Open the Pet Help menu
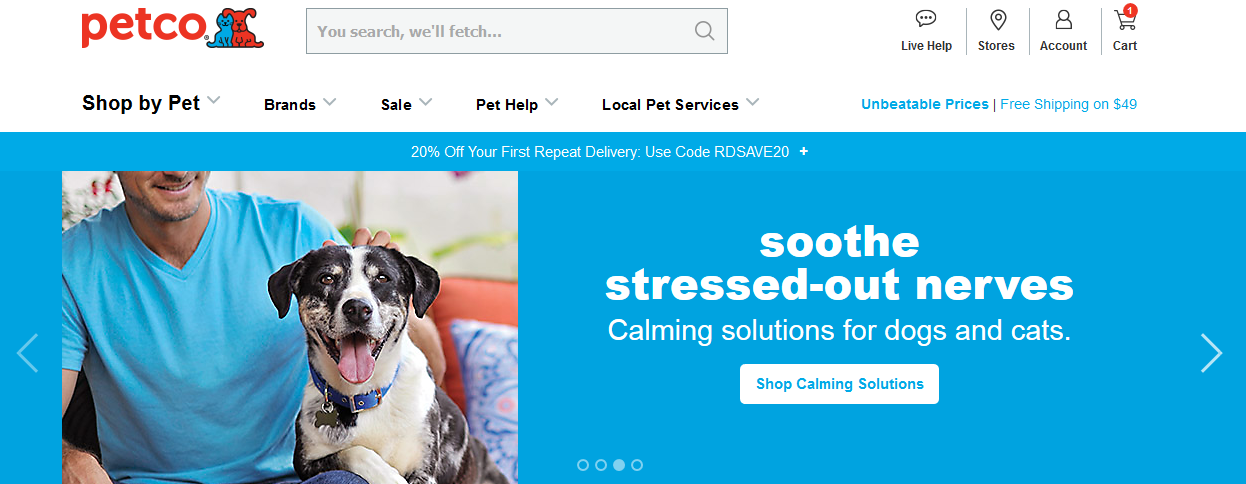Image resolution: width=1246 pixels, height=484 pixels. [516, 104]
